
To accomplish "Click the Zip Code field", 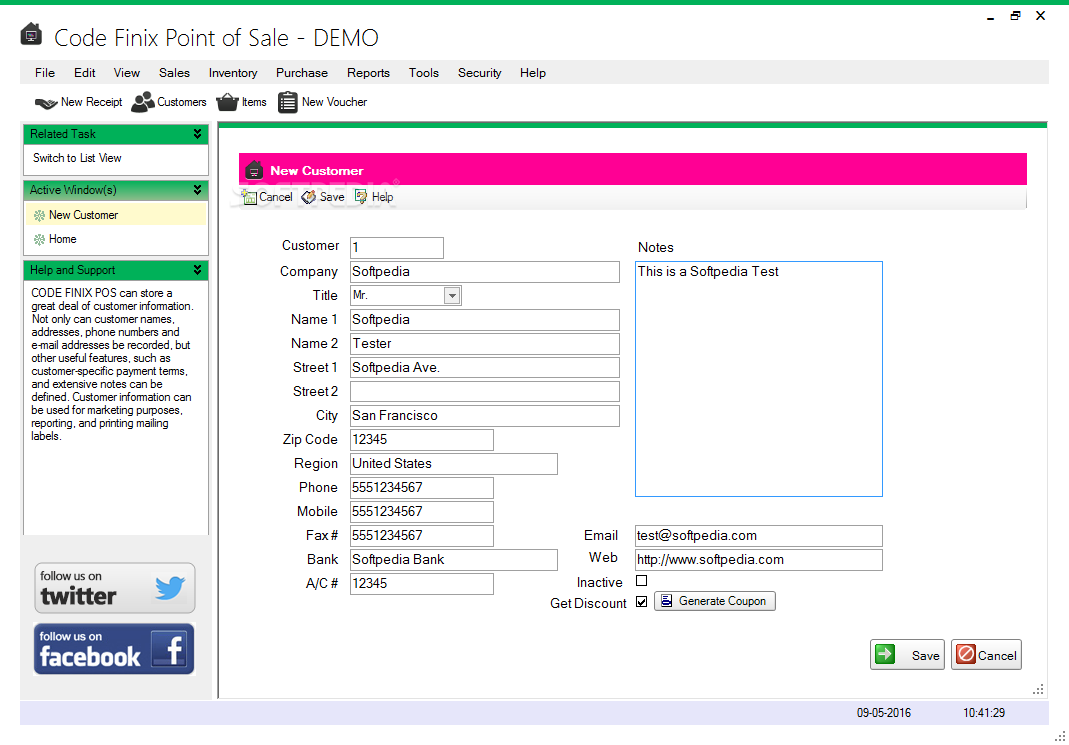I will point(422,440).
